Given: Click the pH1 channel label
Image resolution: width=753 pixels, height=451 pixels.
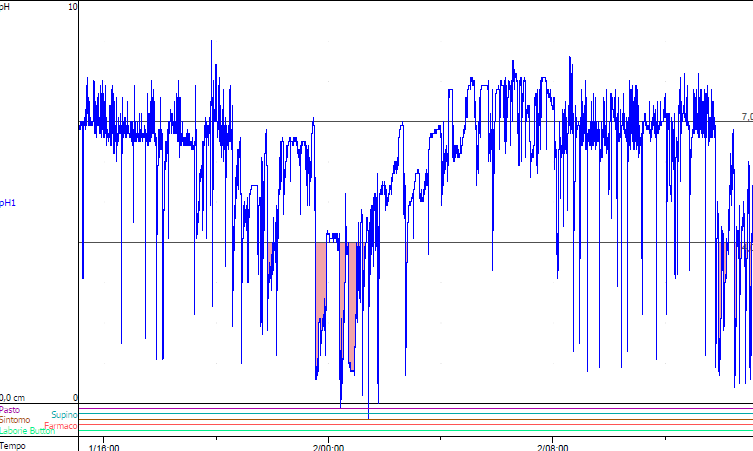Looking at the screenshot, I should click(8, 203).
